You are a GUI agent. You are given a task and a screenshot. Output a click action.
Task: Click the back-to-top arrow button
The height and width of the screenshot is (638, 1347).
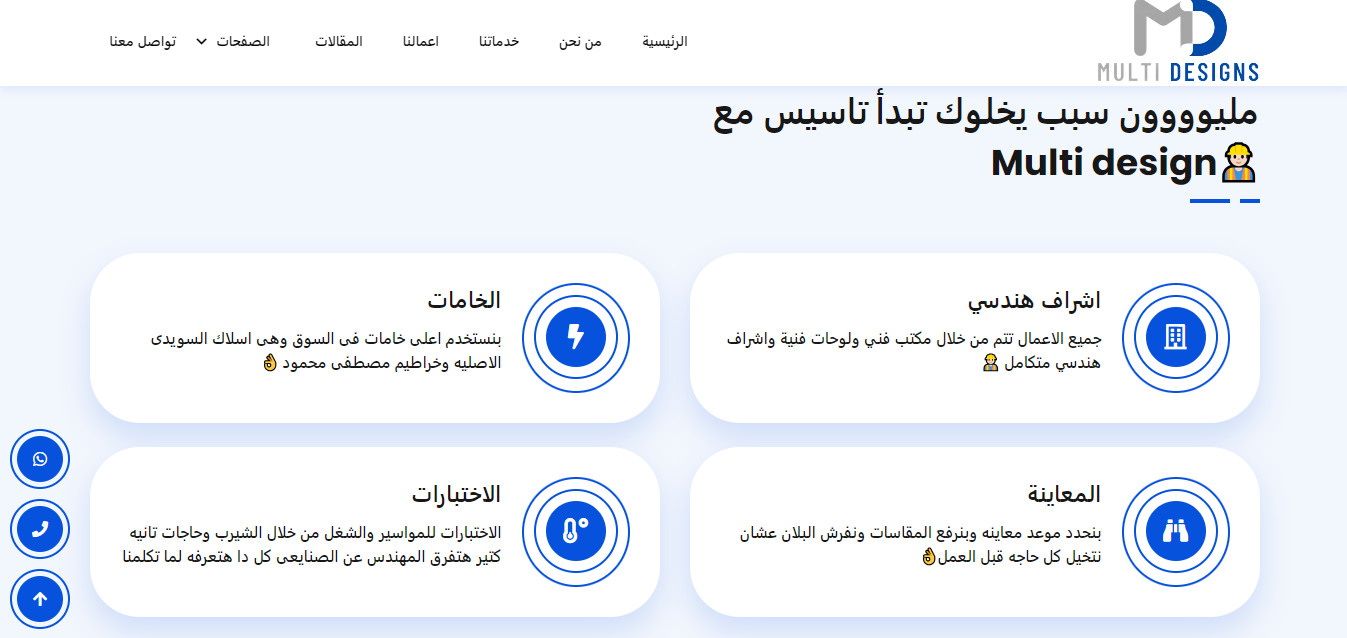40,599
